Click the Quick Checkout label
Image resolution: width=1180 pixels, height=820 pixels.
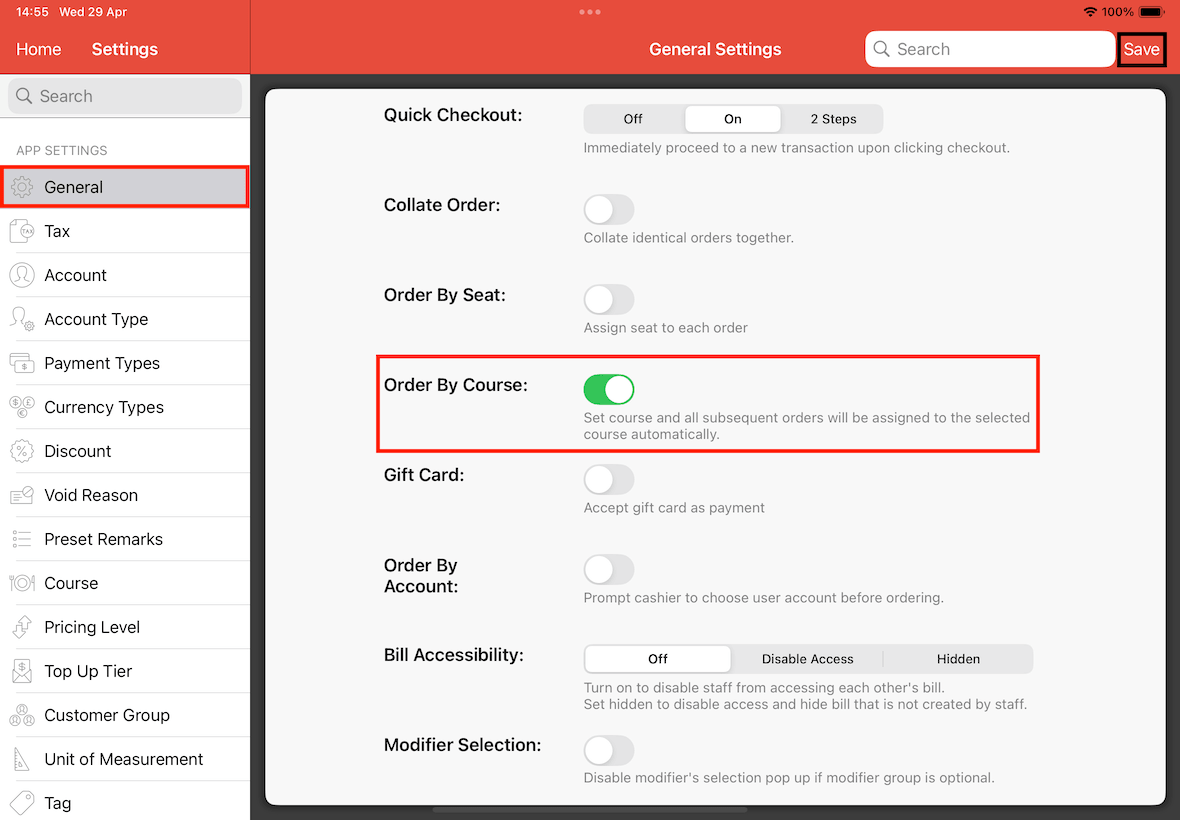(453, 115)
